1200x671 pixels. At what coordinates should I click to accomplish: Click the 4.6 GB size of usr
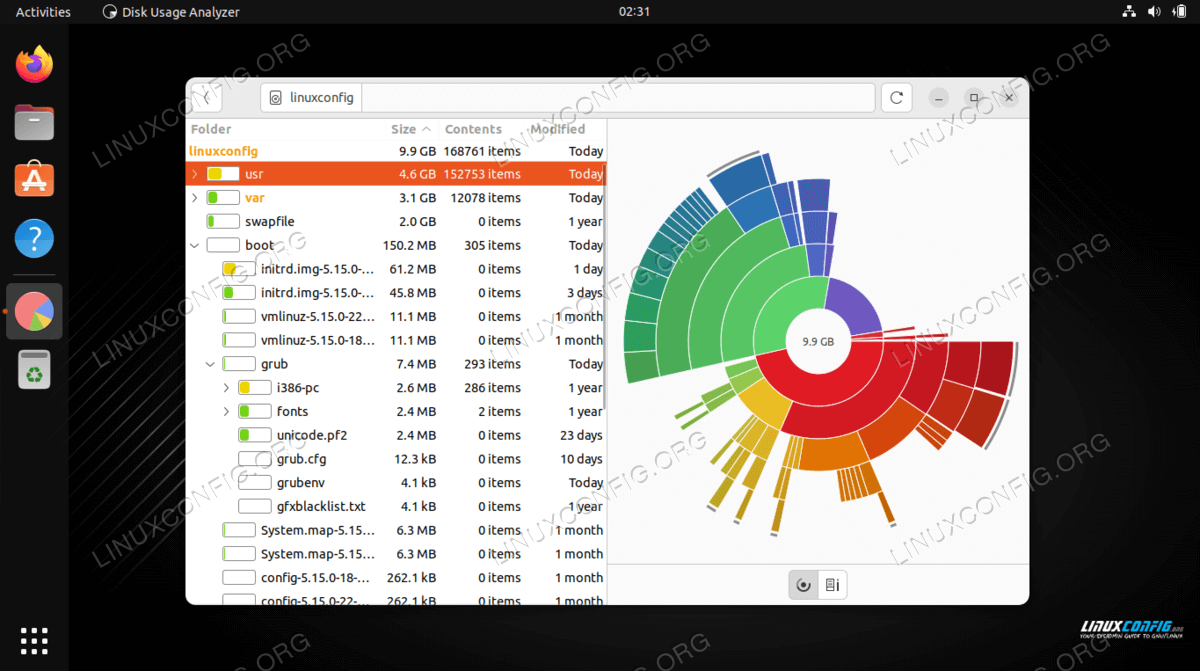tap(417, 174)
